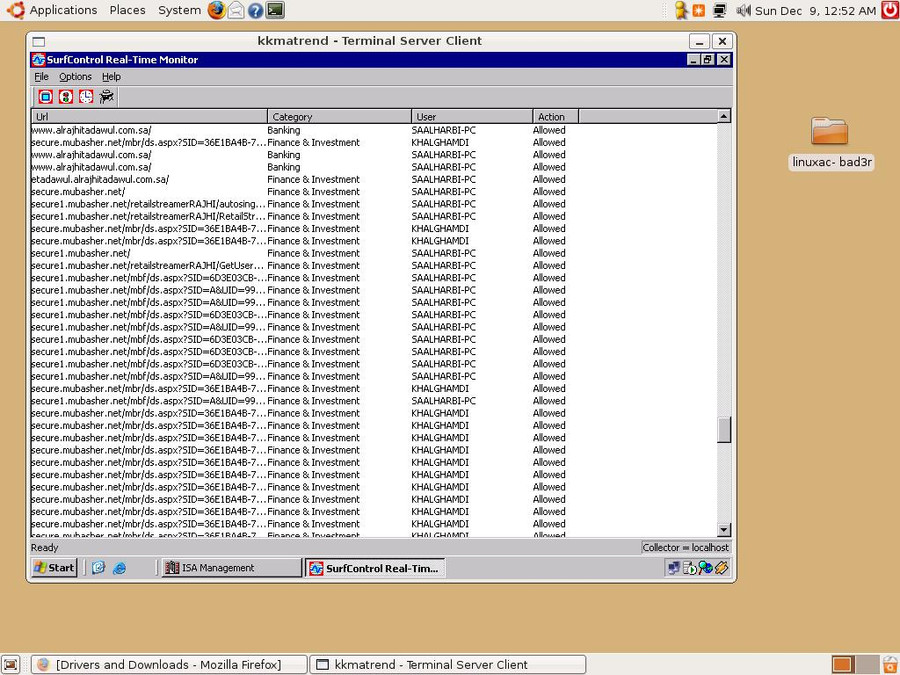
Task: Click the User column header
Action: (x=472, y=117)
